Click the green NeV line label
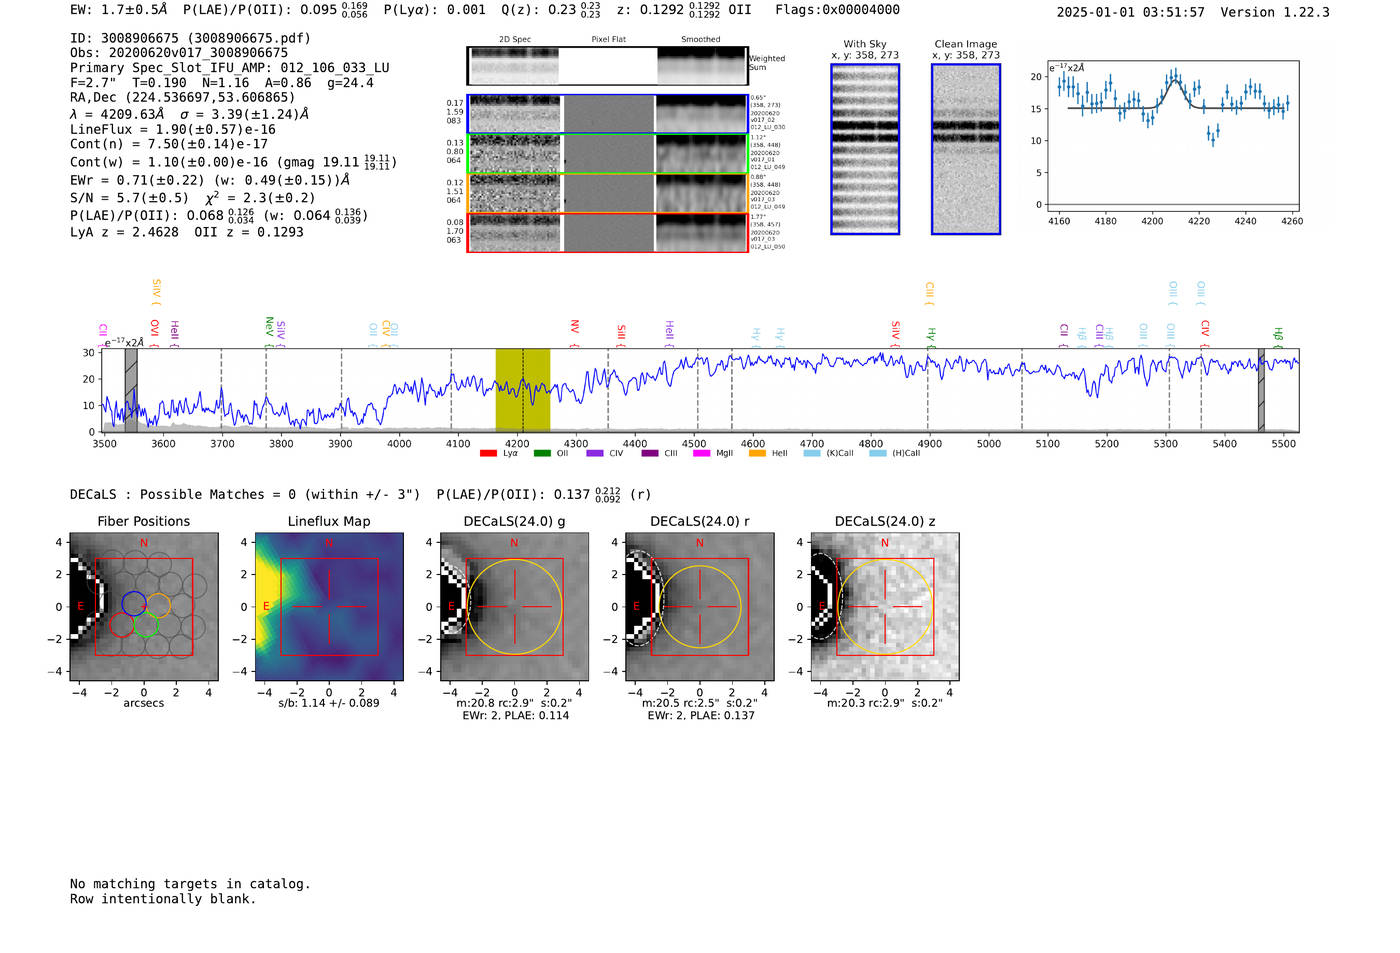 coord(269,332)
